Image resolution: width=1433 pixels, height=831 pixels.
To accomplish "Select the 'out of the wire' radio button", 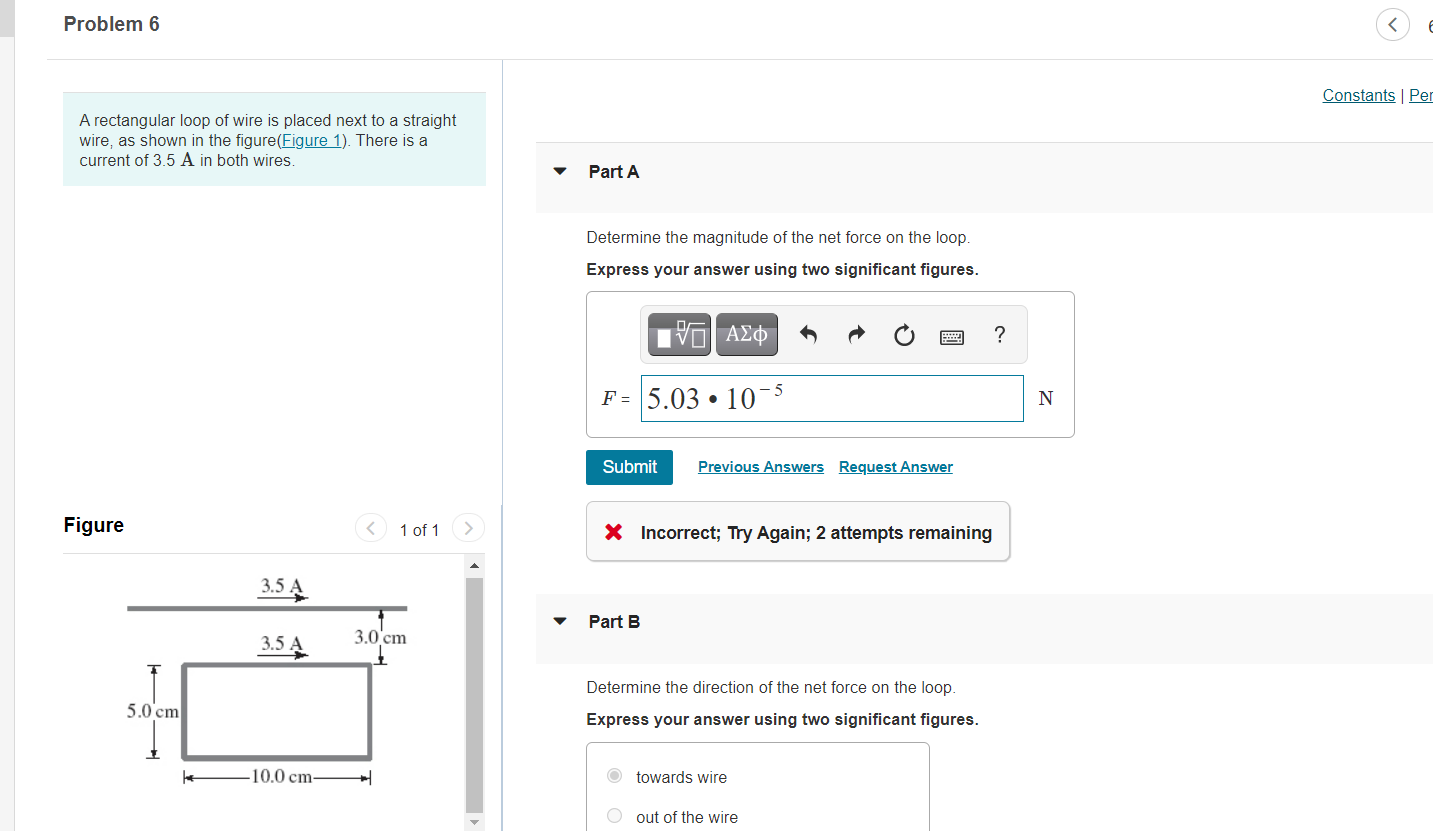I will point(613,815).
